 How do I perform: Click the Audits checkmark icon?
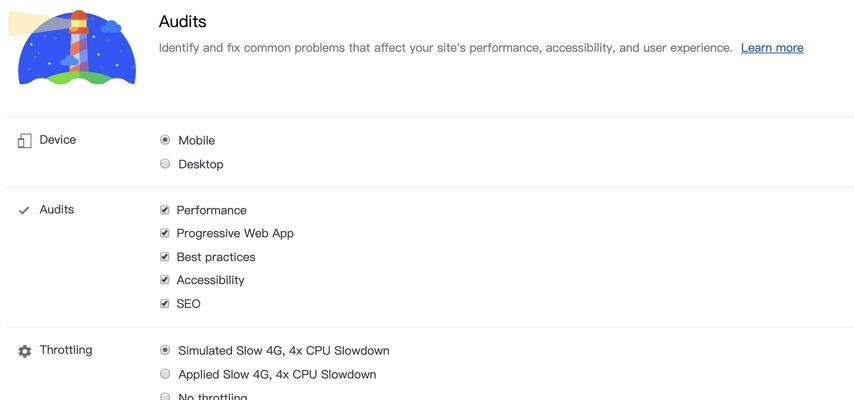tap(24, 210)
